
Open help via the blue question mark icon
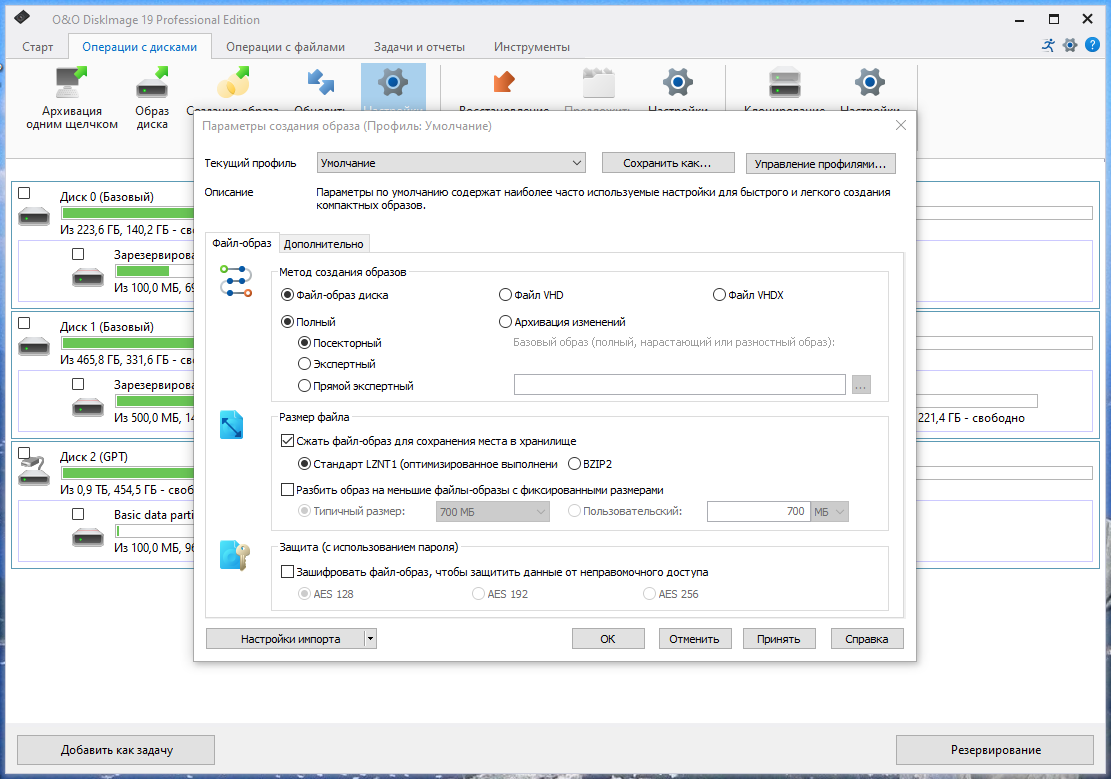[x=1093, y=45]
